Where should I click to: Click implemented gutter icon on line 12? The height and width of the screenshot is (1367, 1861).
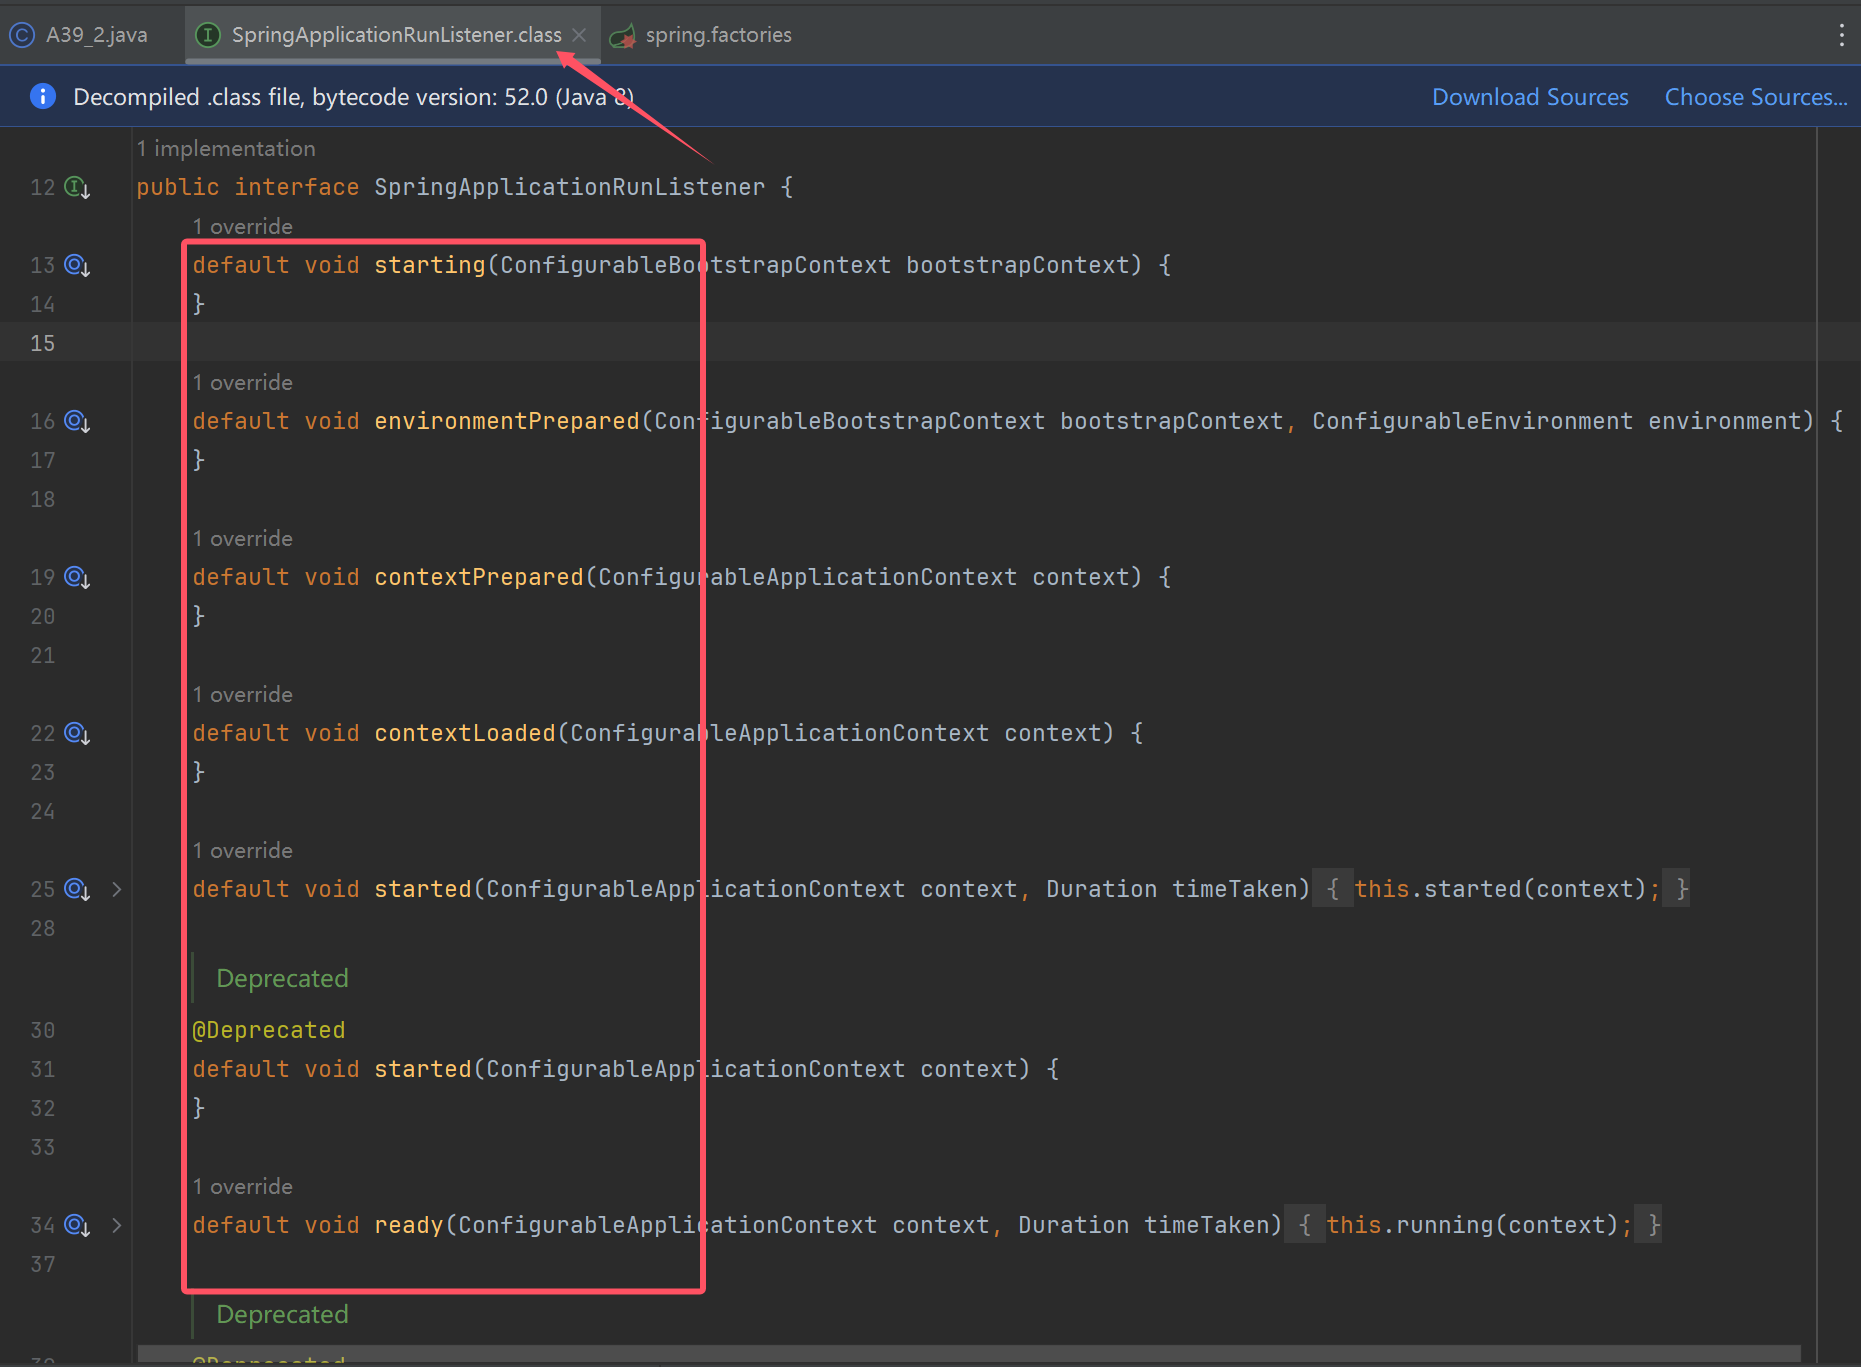point(77,187)
